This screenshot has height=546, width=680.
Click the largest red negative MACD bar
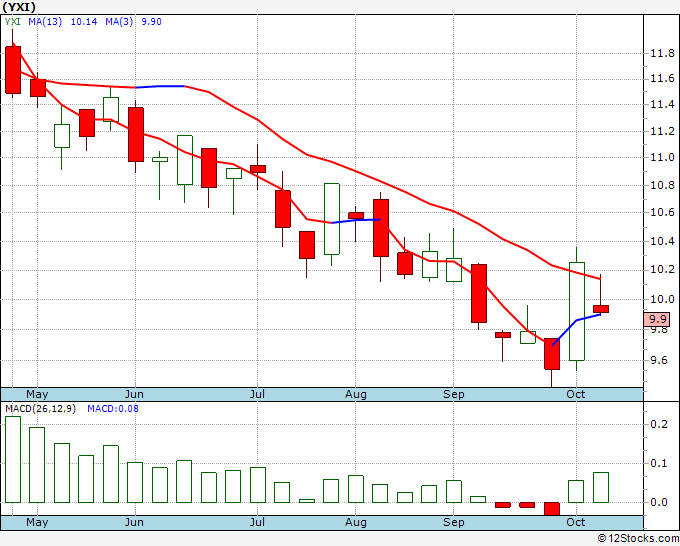tap(552, 509)
